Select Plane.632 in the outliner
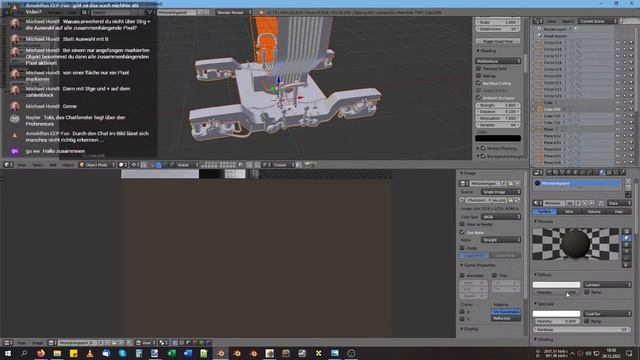The image size is (640, 360). [x=552, y=136]
